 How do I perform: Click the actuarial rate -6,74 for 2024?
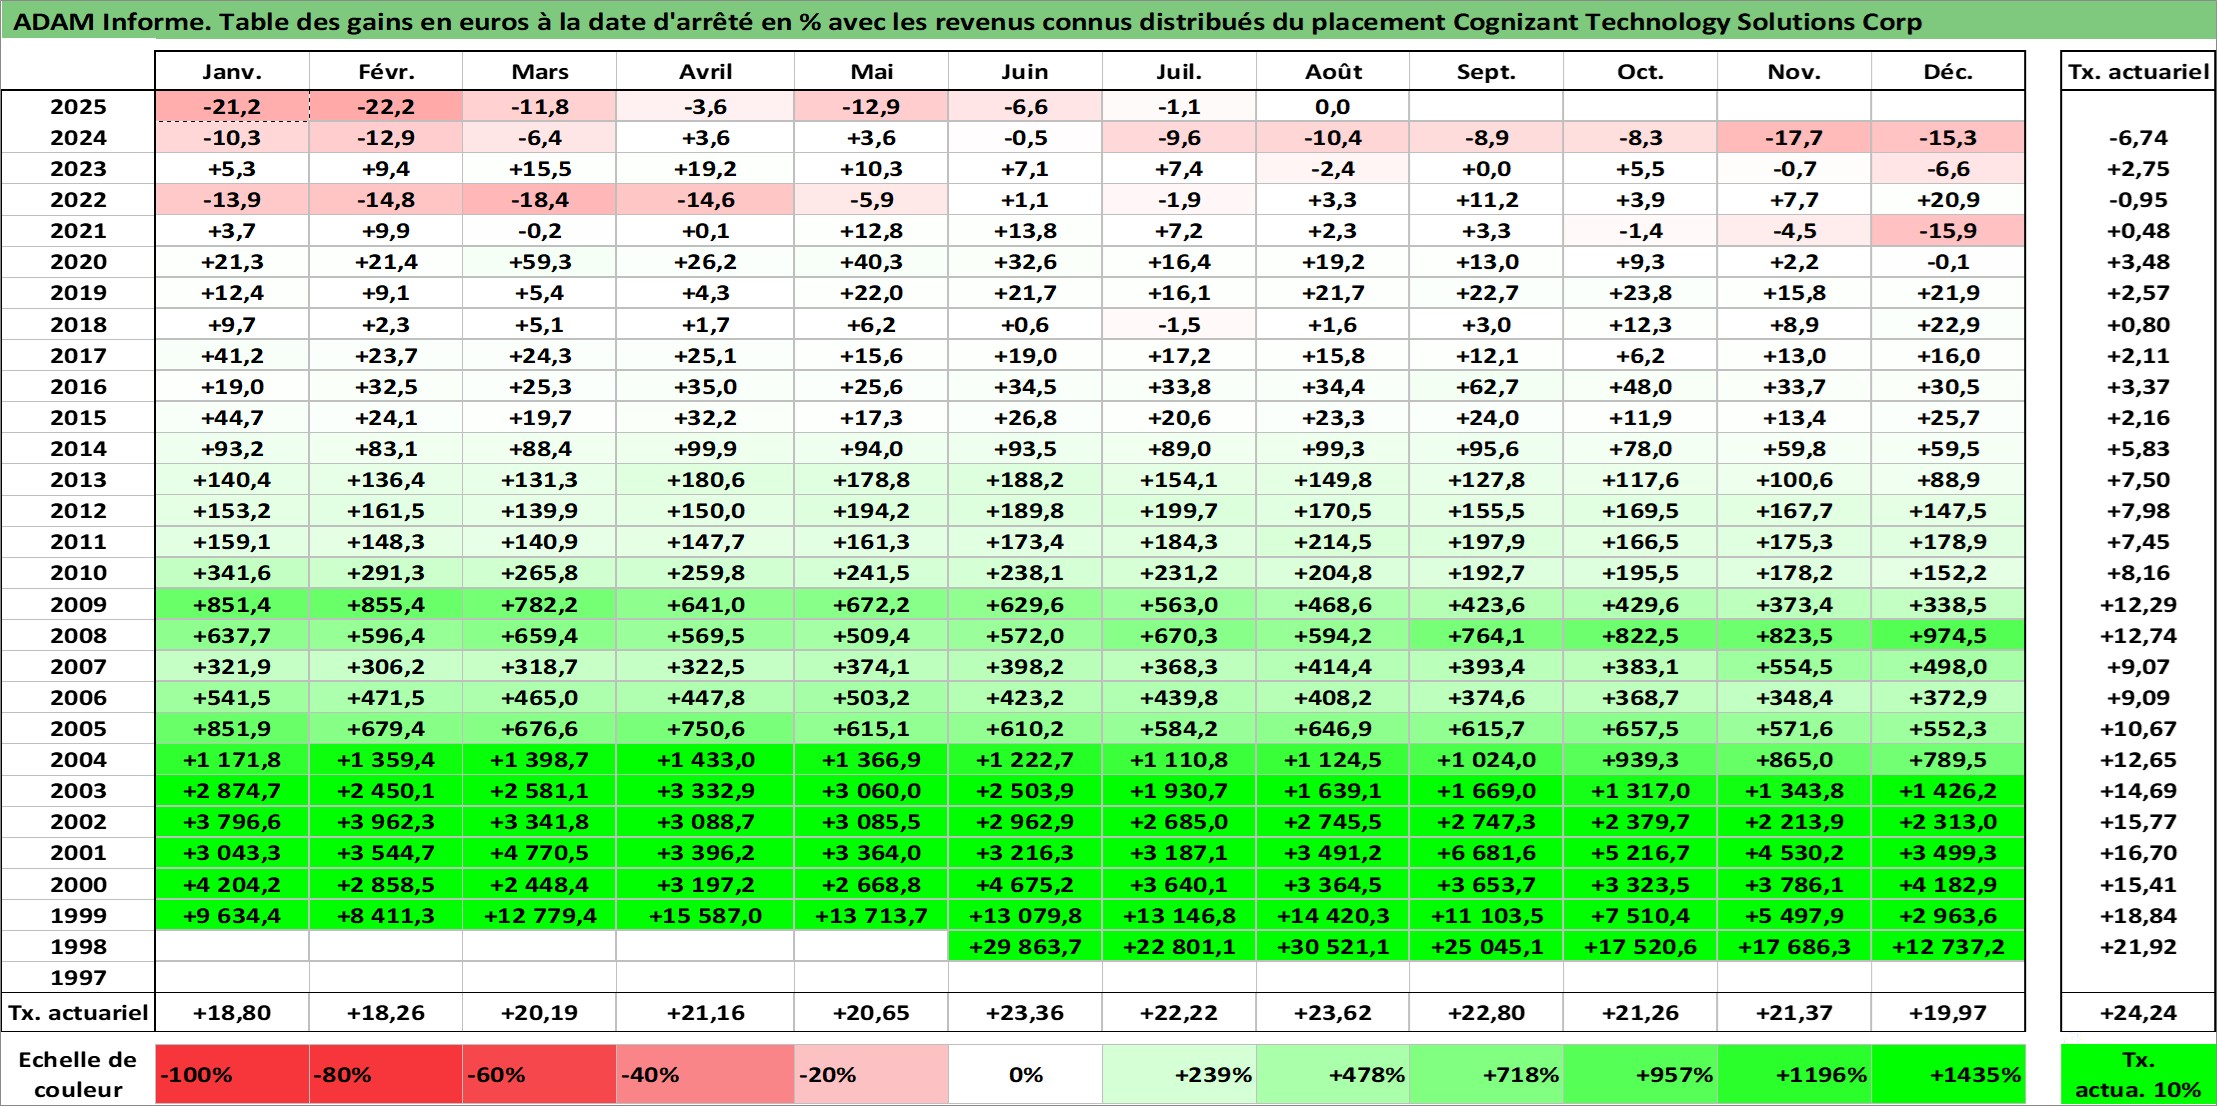[2138, 138]
